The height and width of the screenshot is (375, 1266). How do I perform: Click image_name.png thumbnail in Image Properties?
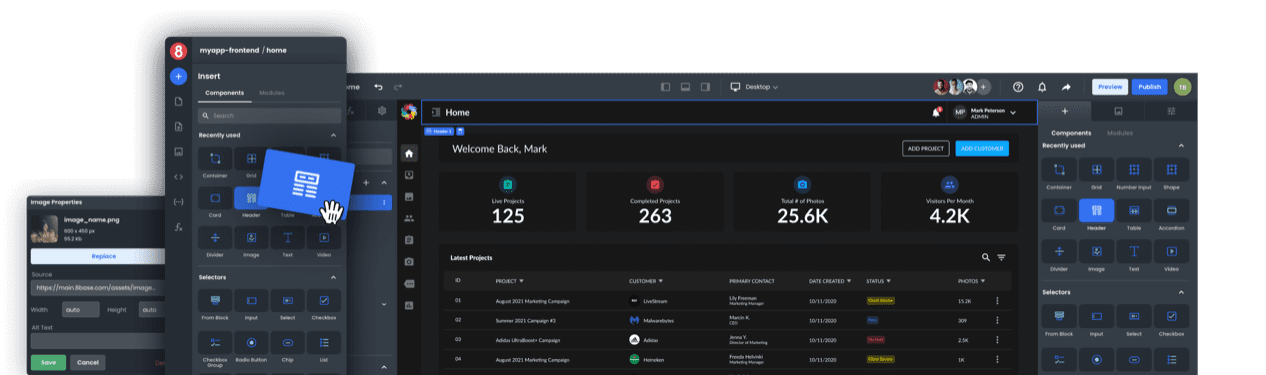point(44,230)
